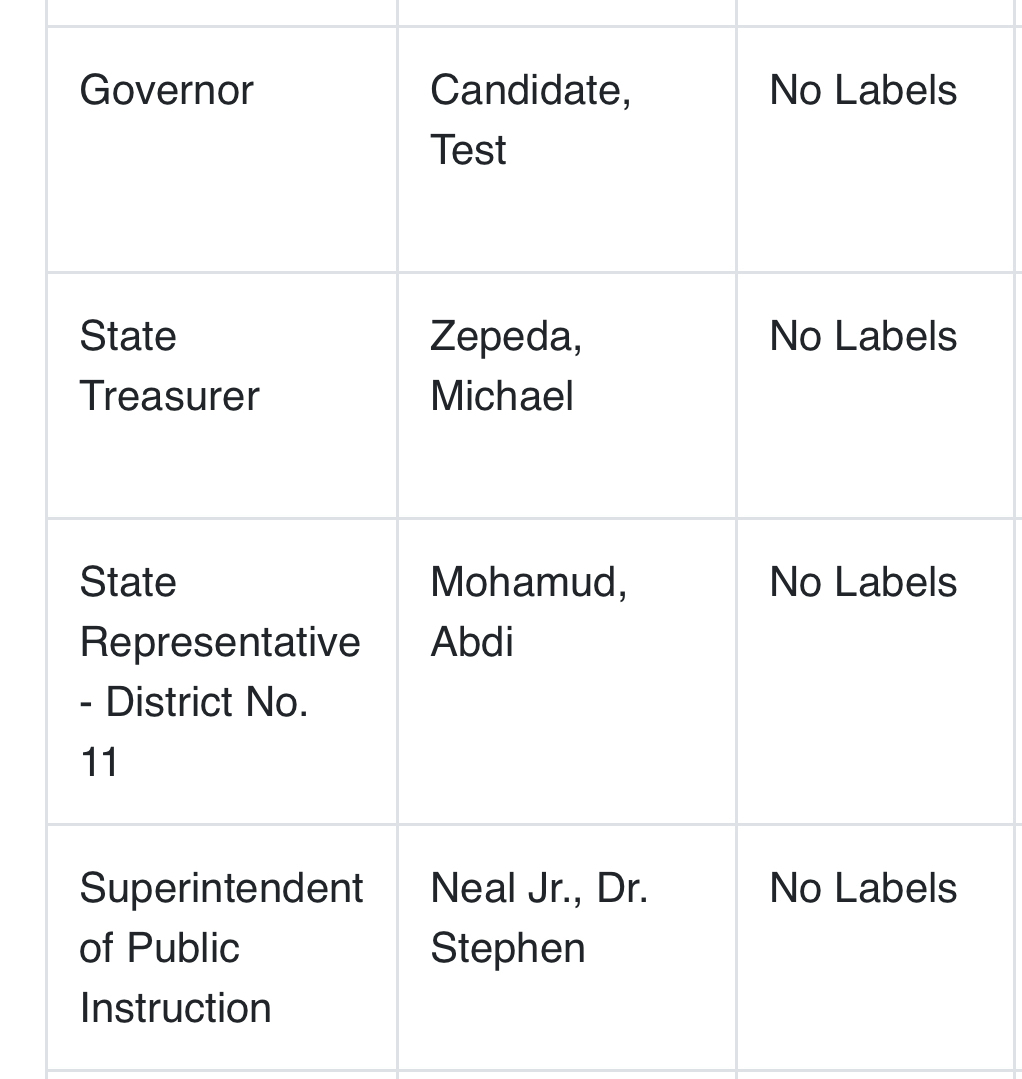Click the word "Test" under Candidate
Viewport: 1022px width, 1079px height.
468,150
